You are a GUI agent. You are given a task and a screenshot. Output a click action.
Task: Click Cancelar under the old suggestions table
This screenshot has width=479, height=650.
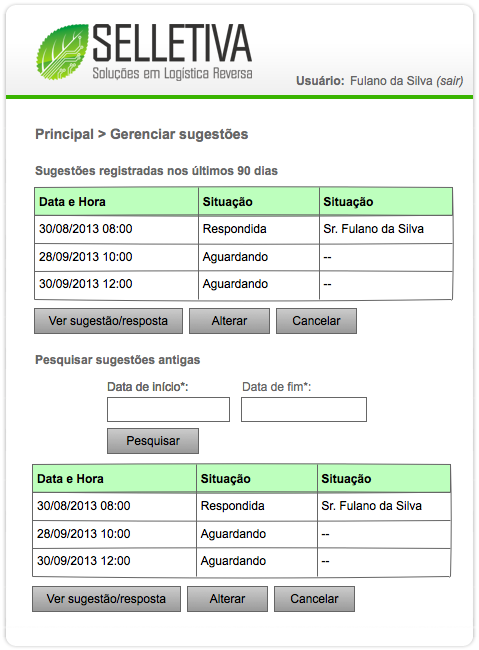[314, 599]
